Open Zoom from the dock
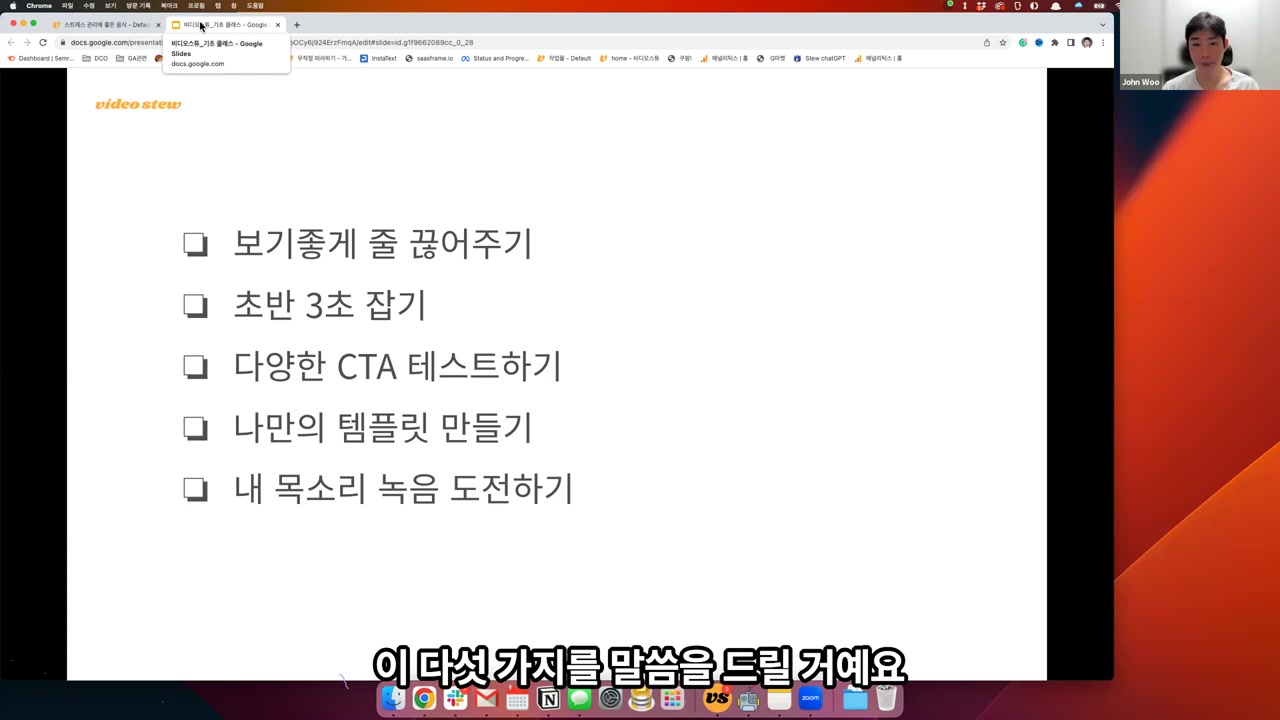Image resolution: width=1280 pixels, height=720 pixels. [x=810, y=698]
